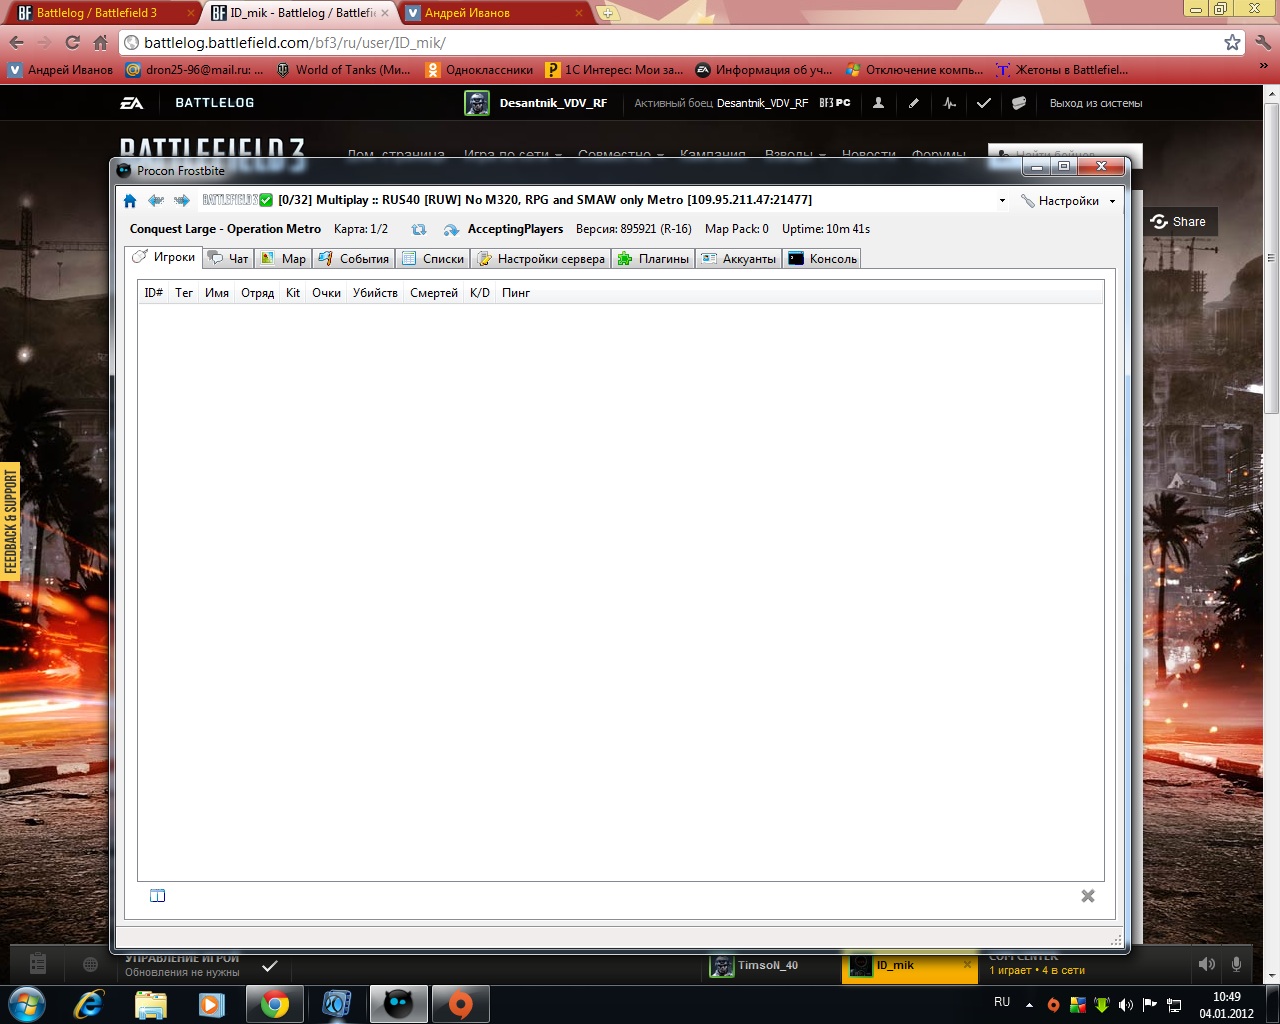The width and height of the screenshot is (1280, 1024).
Task: Open the Списки tab
Action: tap(433, 258)
